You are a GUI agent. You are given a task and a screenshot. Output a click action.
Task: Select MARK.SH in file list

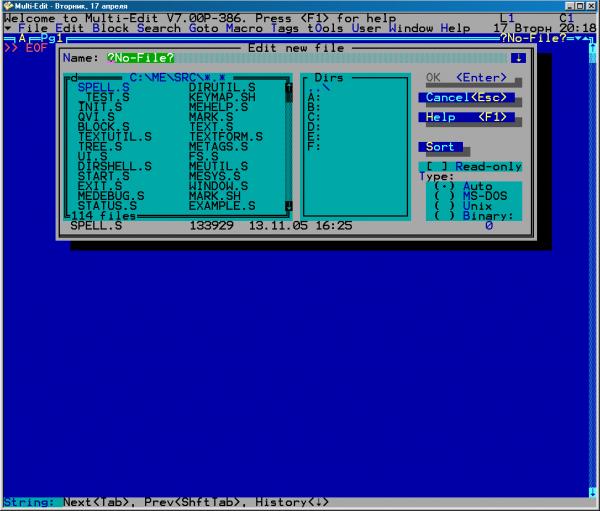pos(215,196)
